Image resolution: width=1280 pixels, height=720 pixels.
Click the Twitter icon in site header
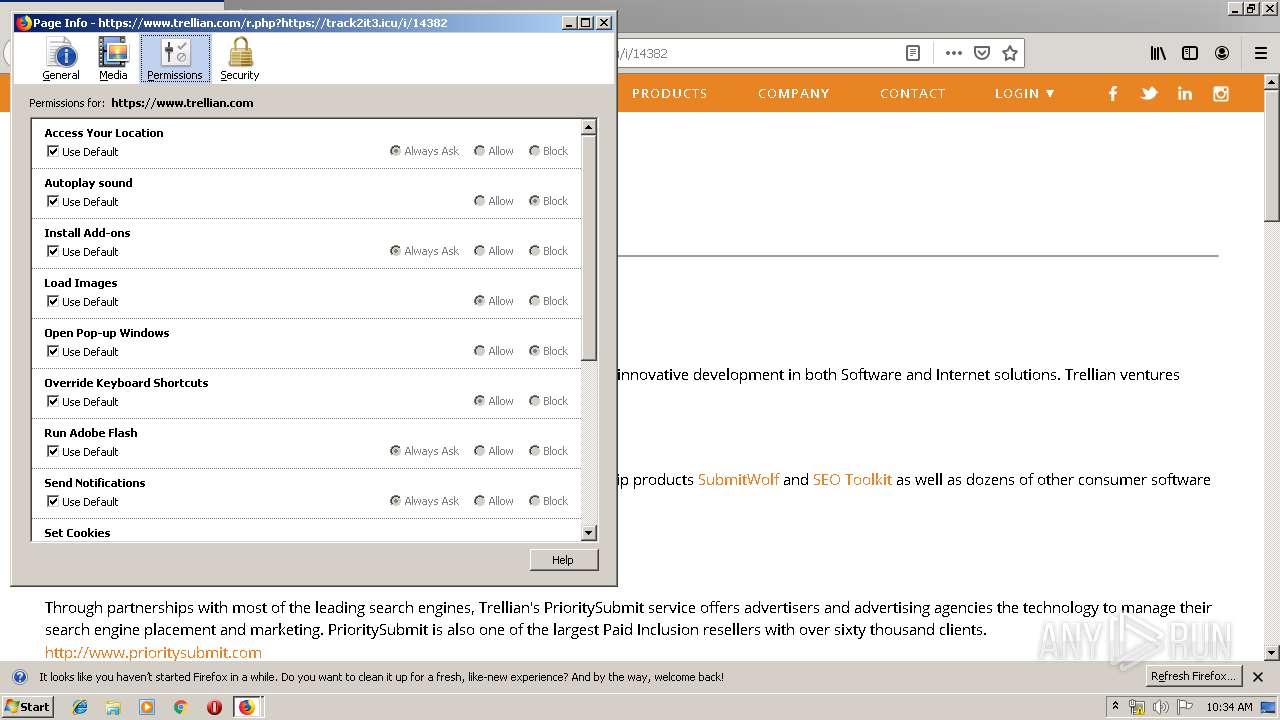[1149, 93]
